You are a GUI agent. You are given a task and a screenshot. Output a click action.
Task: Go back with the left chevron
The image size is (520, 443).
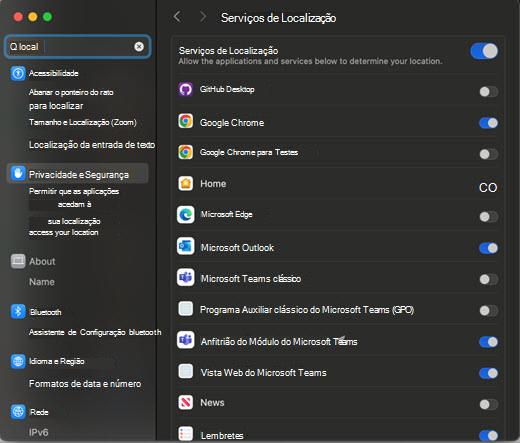point(177,16)
